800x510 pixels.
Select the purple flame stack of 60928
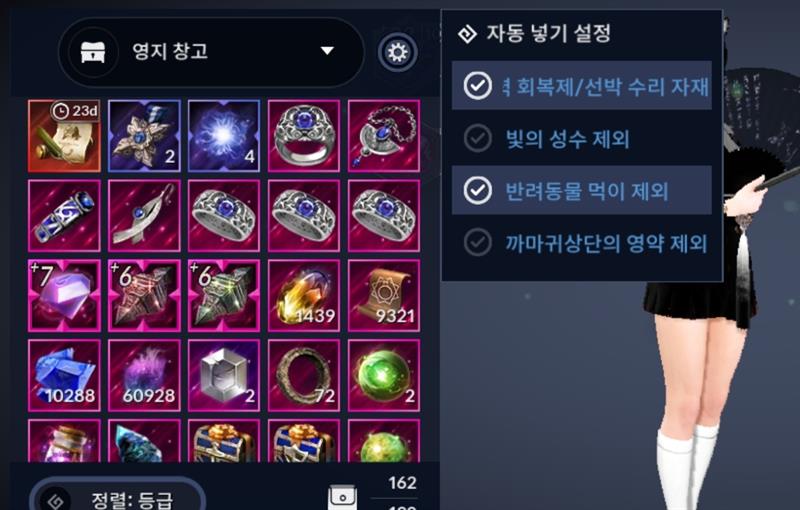click(x=144, y=375)
